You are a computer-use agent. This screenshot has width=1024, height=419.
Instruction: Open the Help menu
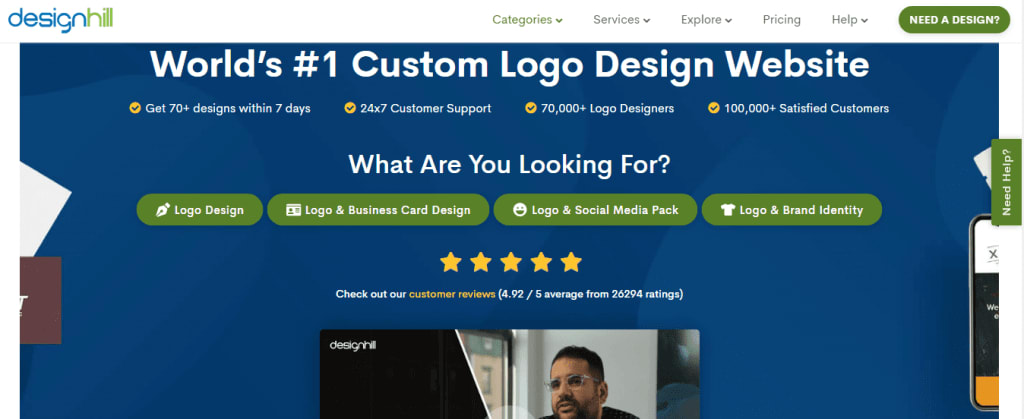[x=850, y=20]
